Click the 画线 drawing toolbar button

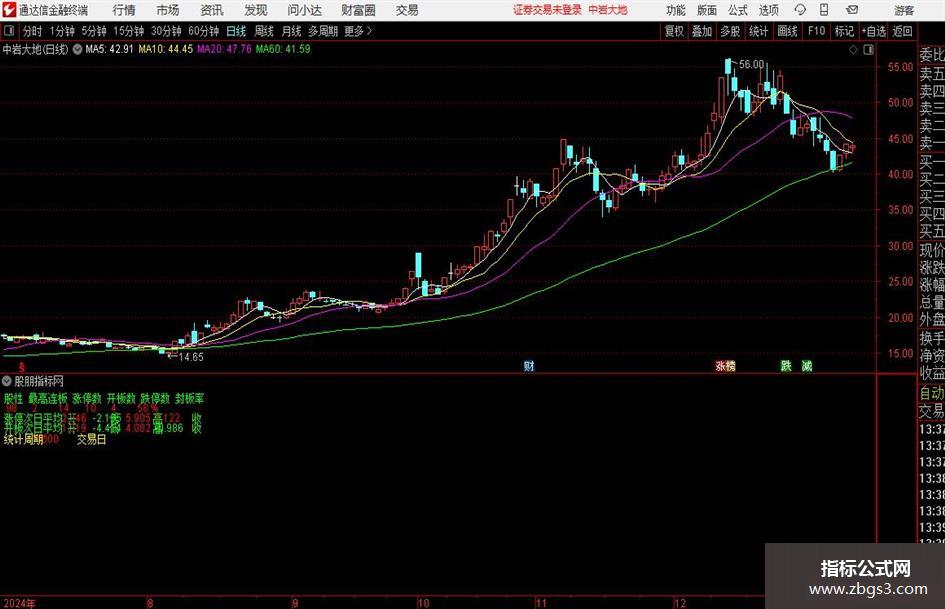pos(787,31)
